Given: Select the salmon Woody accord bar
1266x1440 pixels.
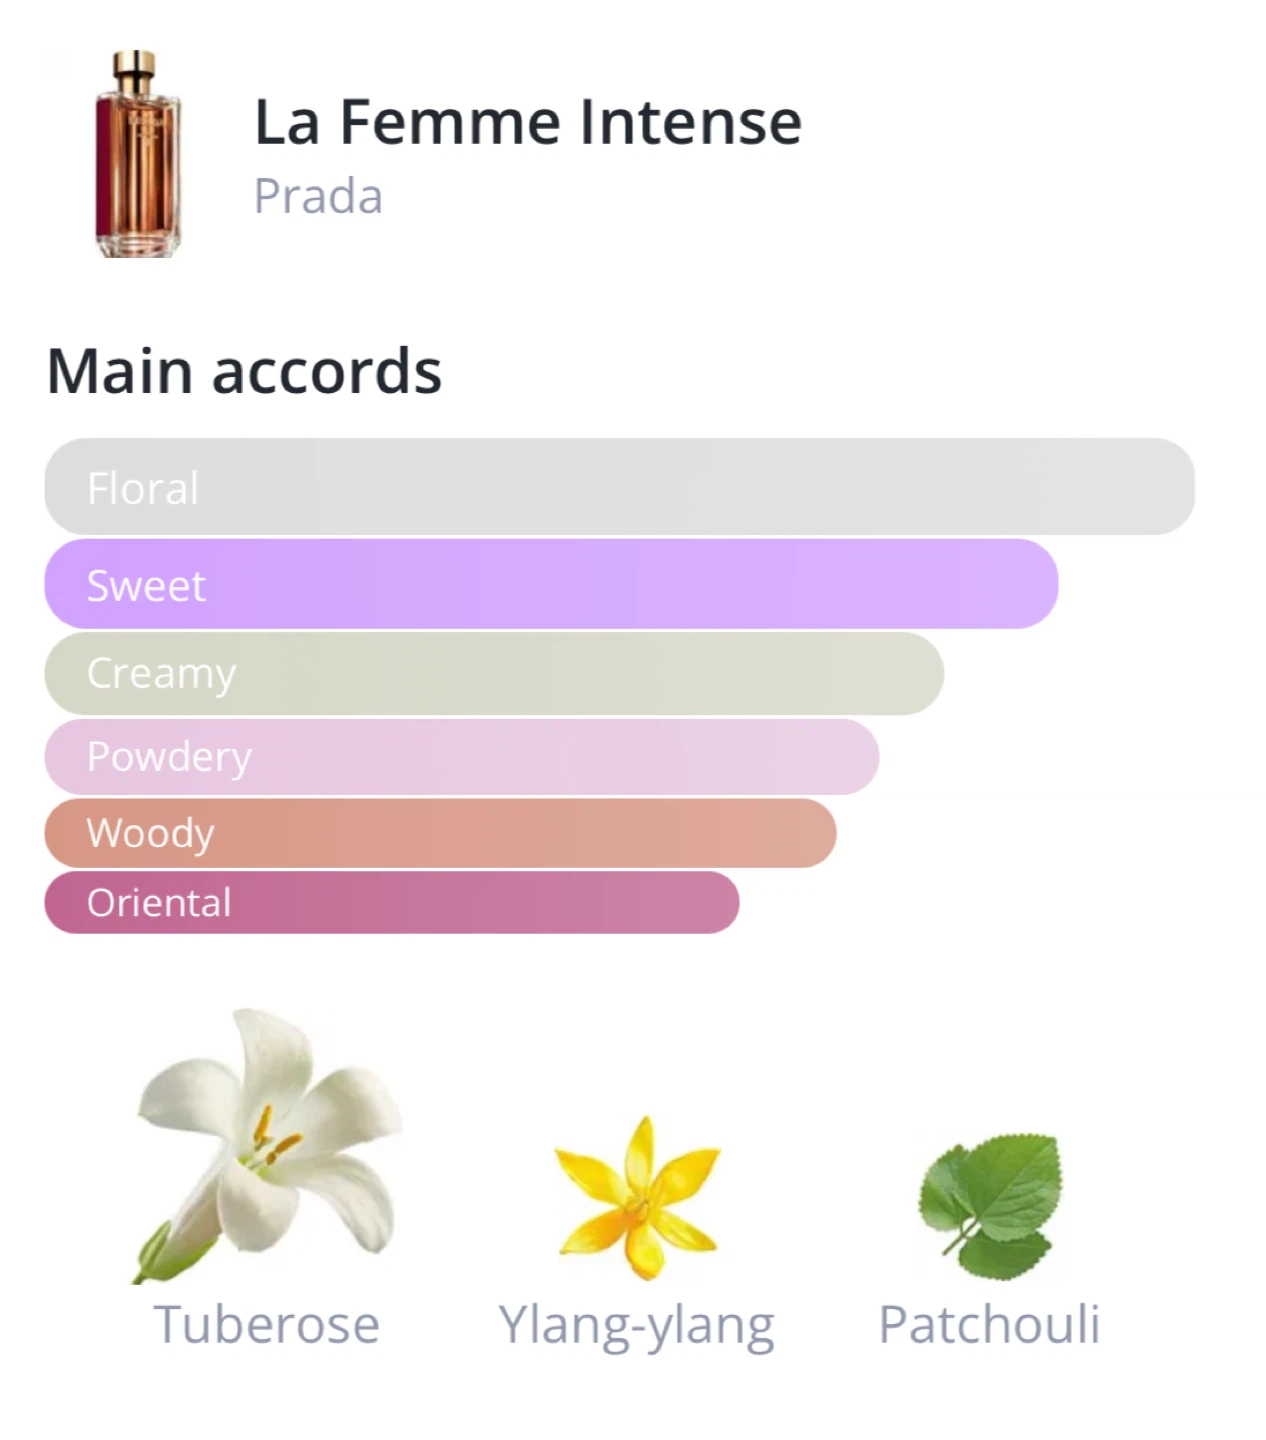Looking at the screenshot, I should (440, 833).
